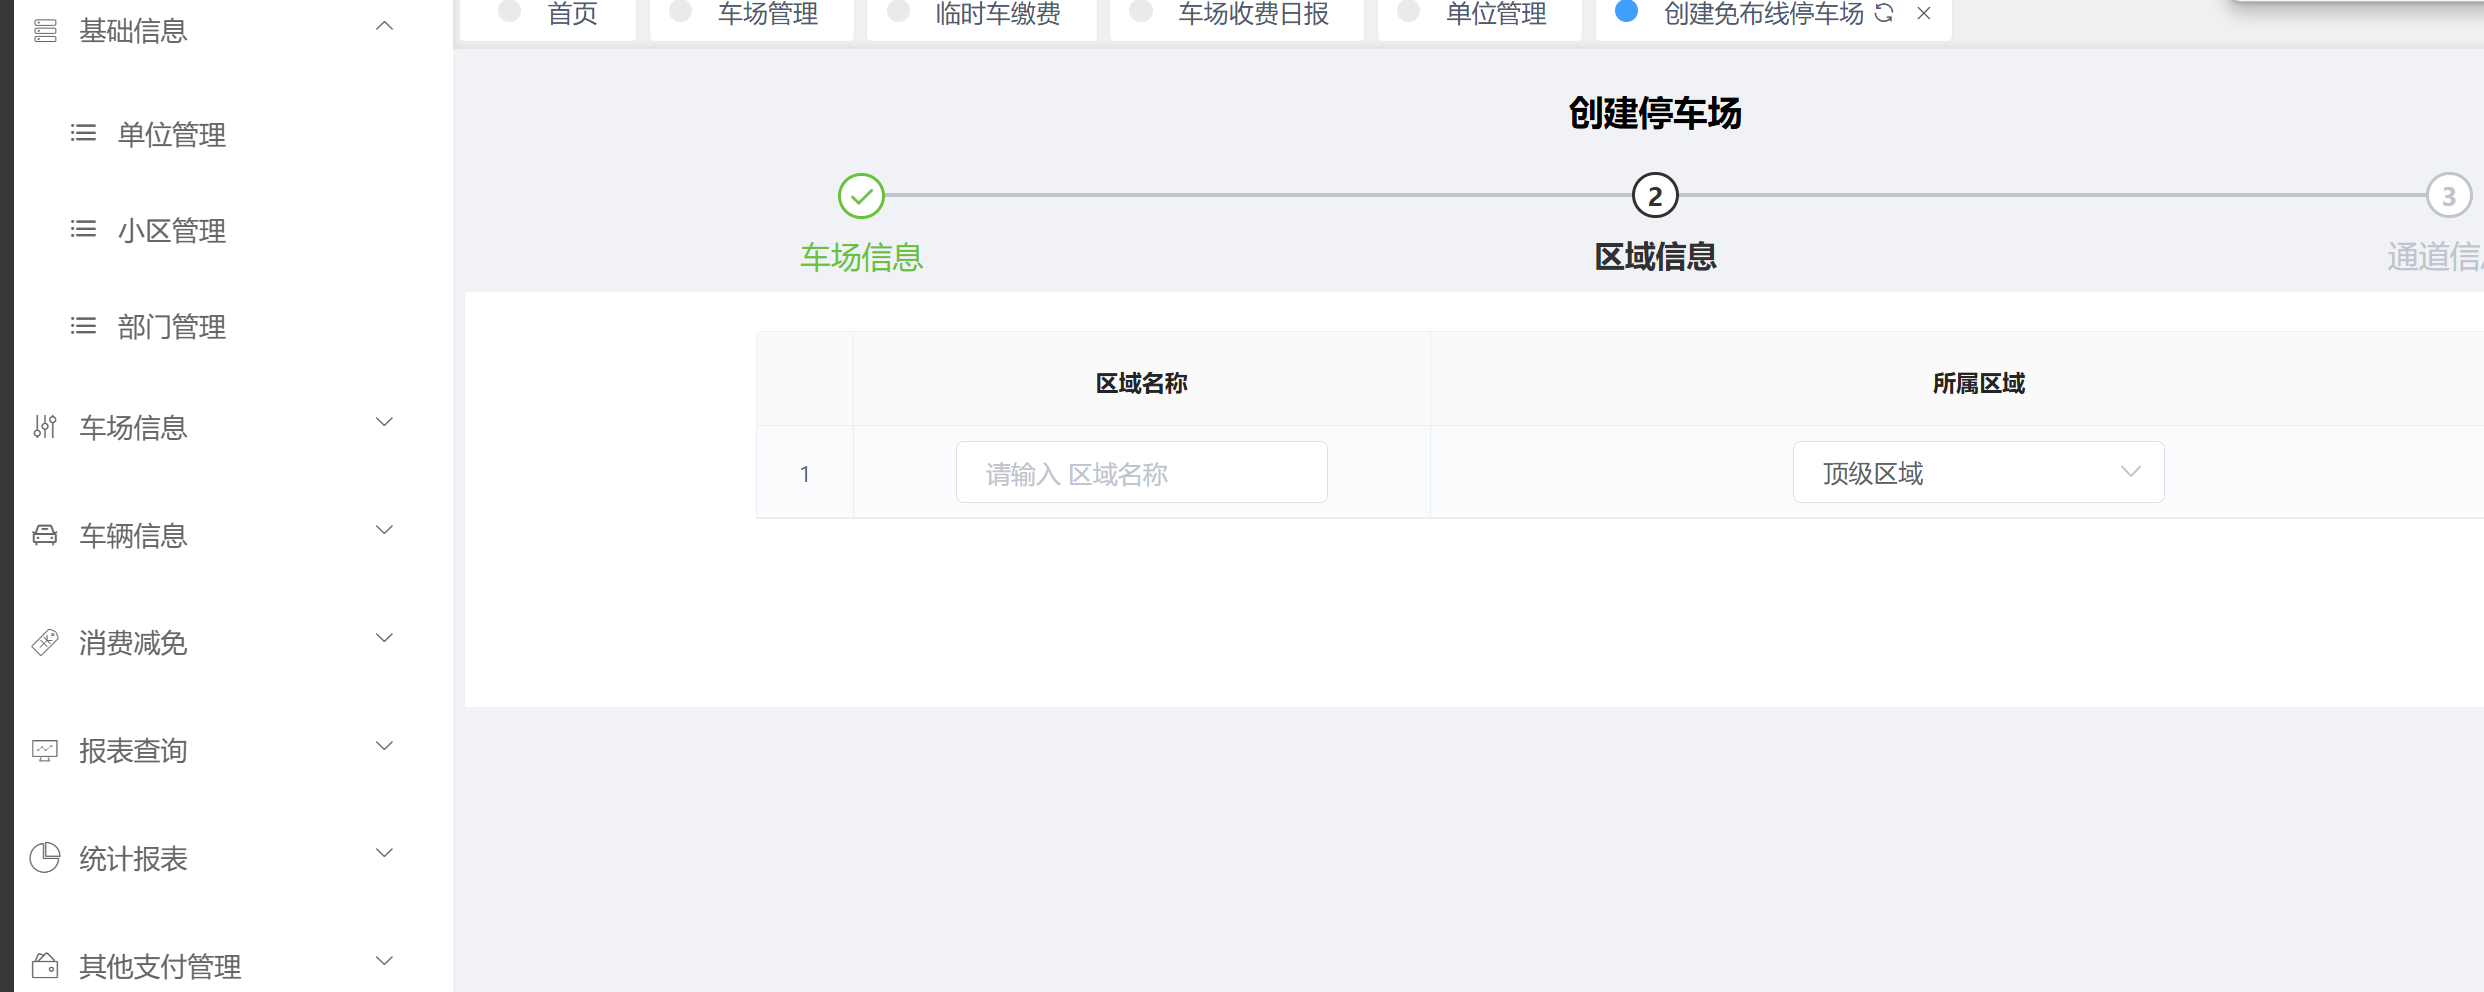Image resolution: width=2484 pixels, height=992 pixels.
Task: Click the list icon beside 小区管理
Action: [83, 229]
